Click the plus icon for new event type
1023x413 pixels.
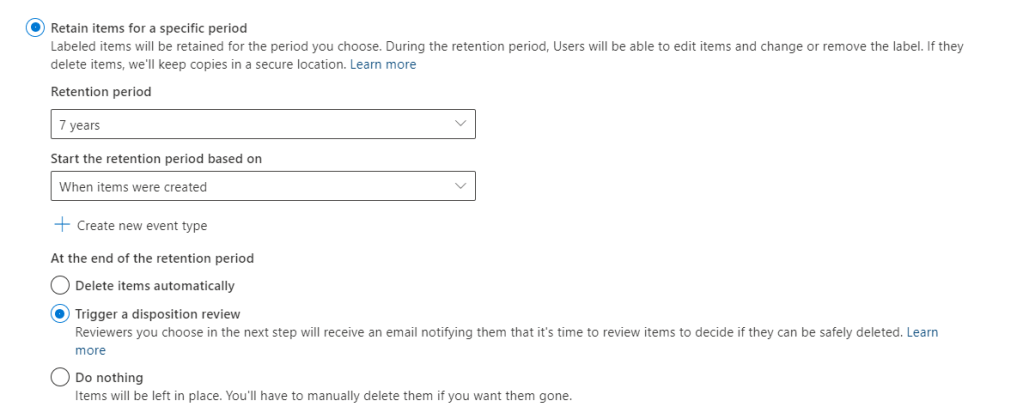60,225
